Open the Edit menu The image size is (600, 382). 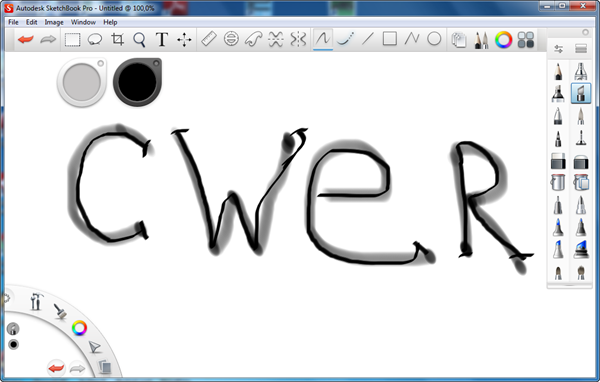[x=31, y=22]
